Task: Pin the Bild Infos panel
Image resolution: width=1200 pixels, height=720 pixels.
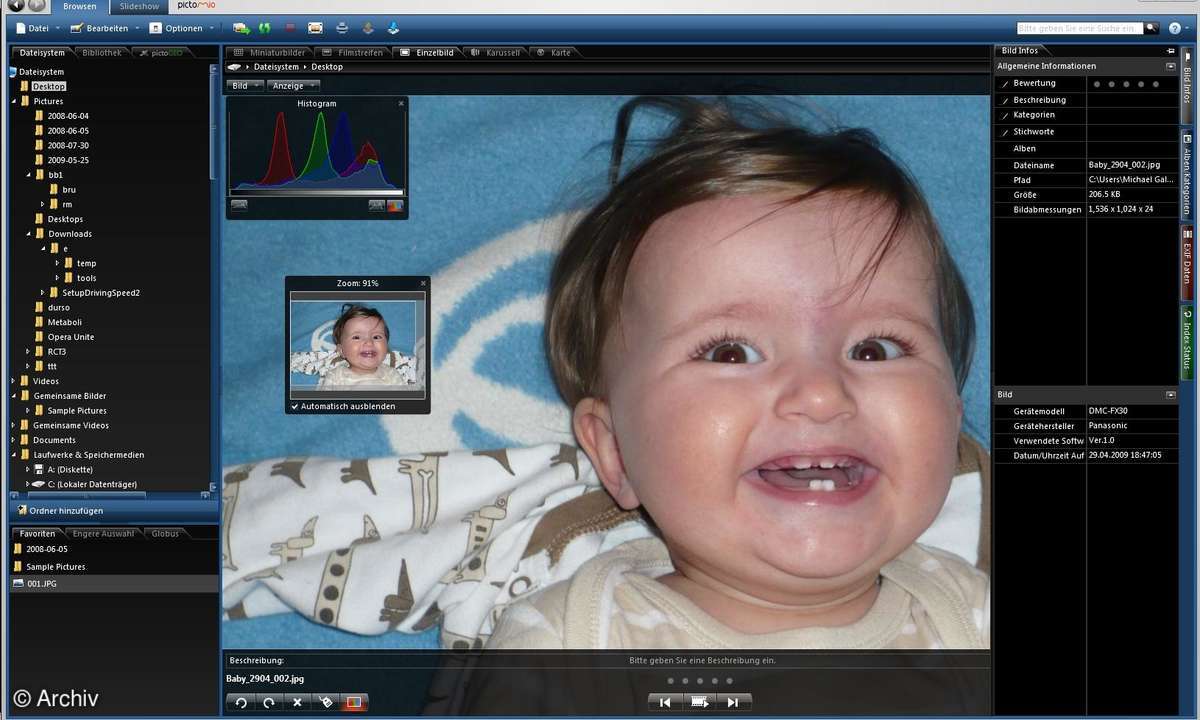Action: coord(1171,50)
